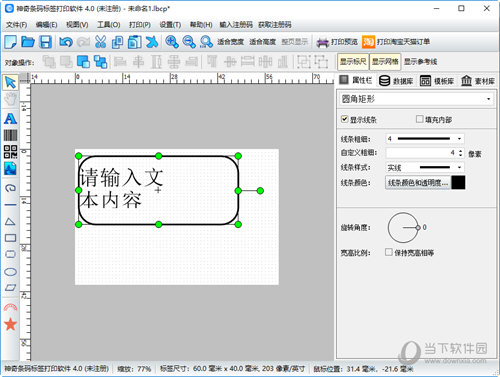
Task: Switch to the 属性栏 tab
Action: (x=356, y=80)
